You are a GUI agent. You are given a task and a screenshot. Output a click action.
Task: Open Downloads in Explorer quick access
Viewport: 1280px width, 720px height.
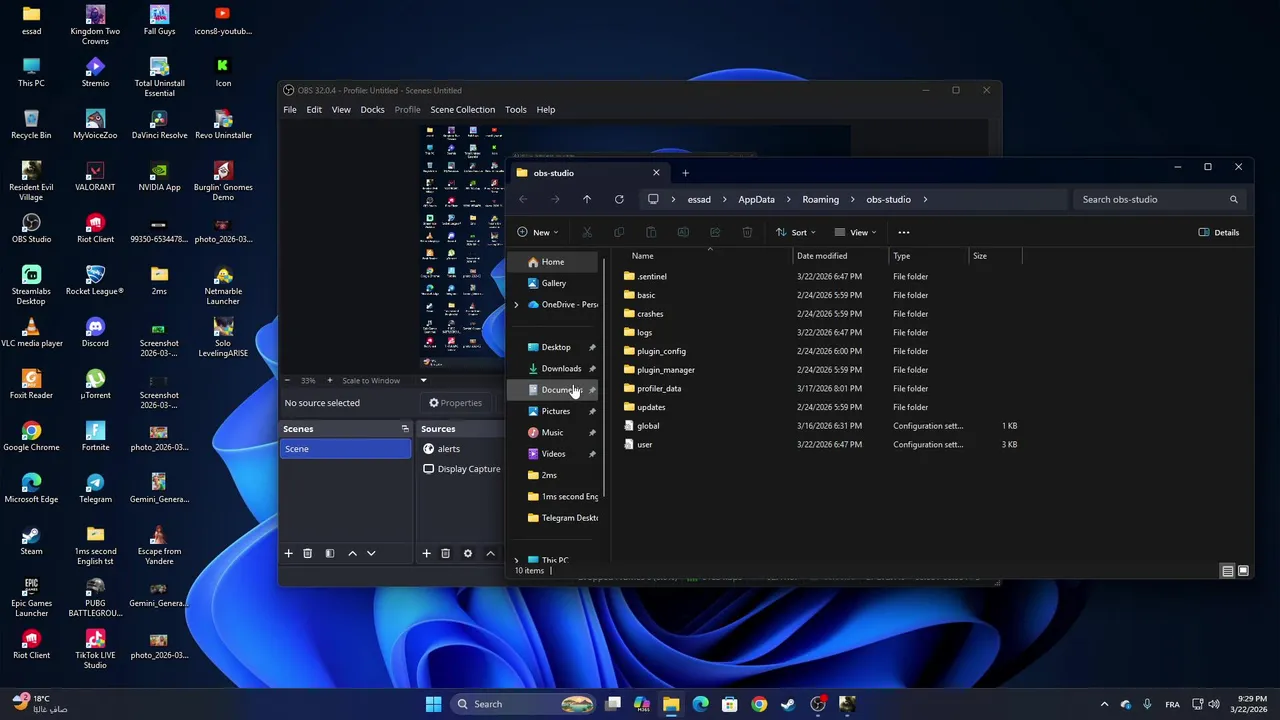pos(560,369)
